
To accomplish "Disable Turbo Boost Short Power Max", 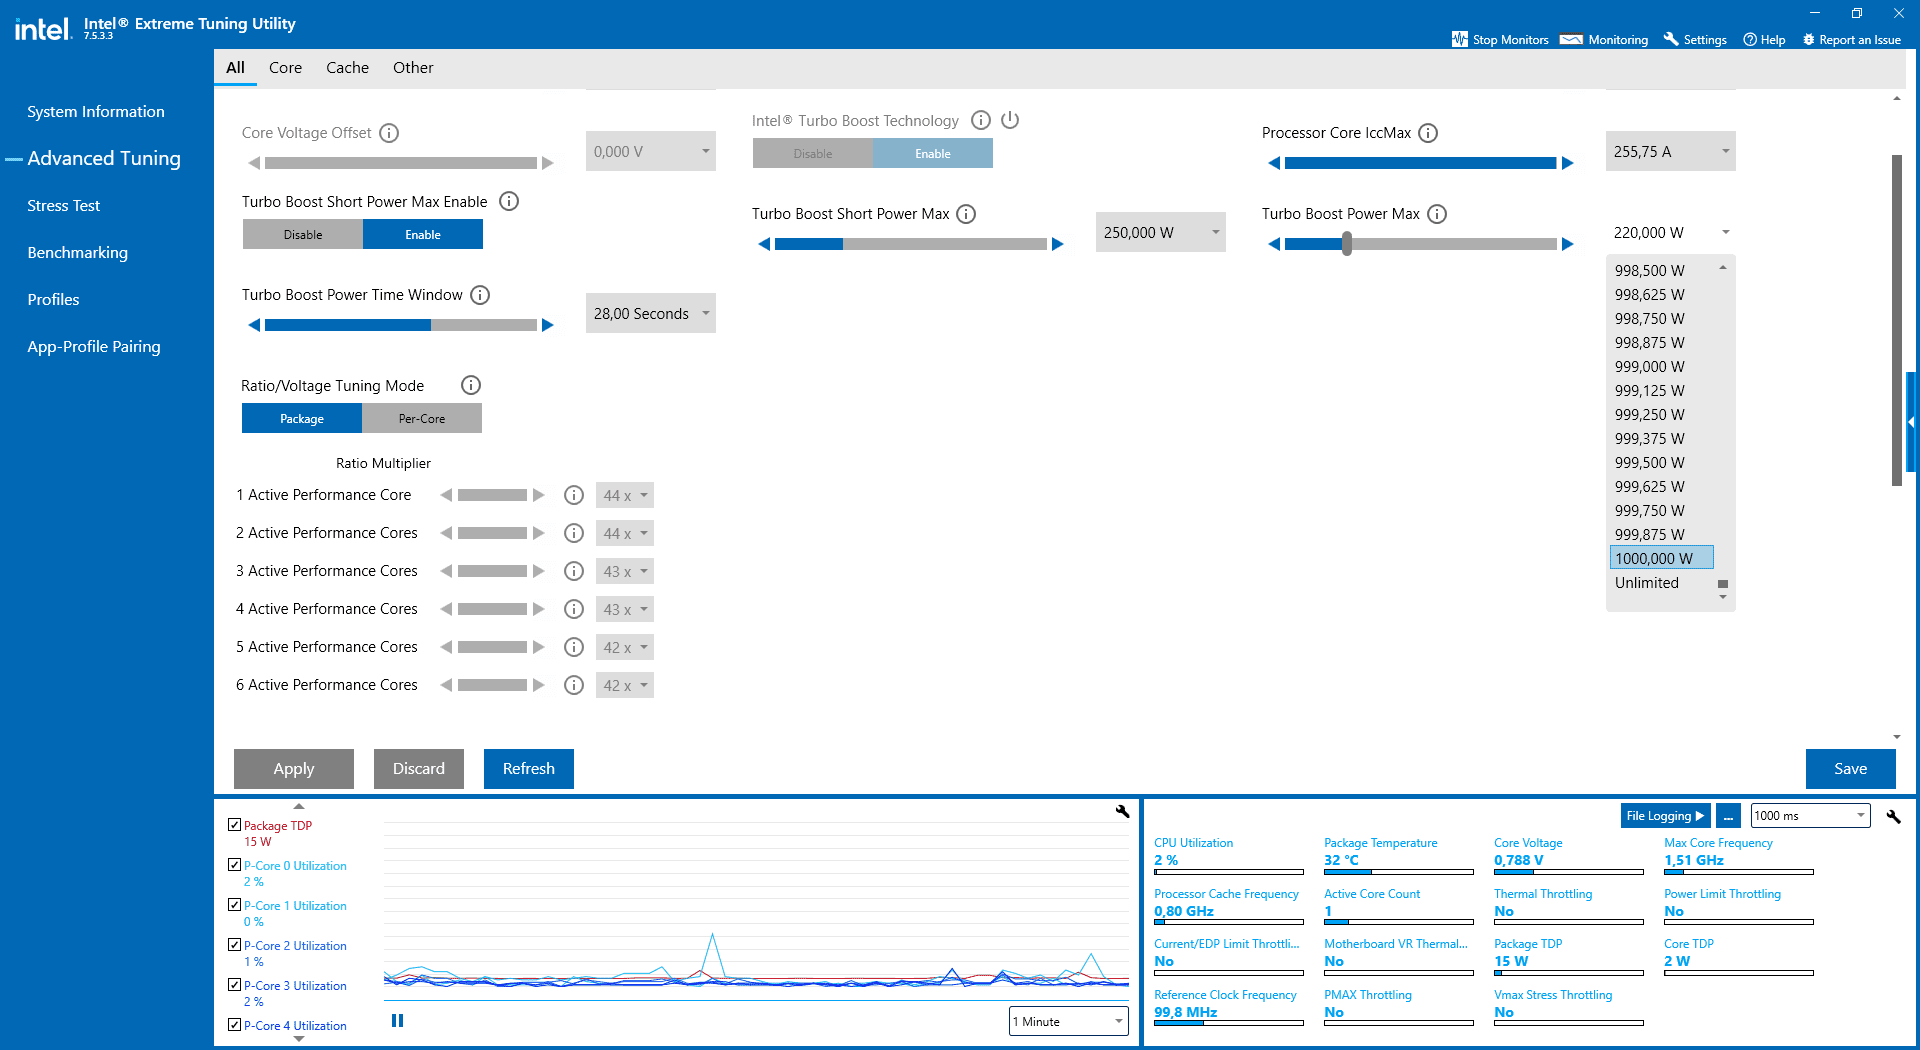I will click(303, 235).
